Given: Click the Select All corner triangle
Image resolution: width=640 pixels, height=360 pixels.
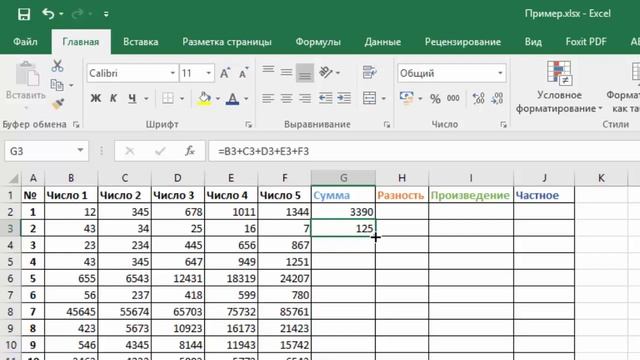Looking at the screenshot, I should 14,179.
